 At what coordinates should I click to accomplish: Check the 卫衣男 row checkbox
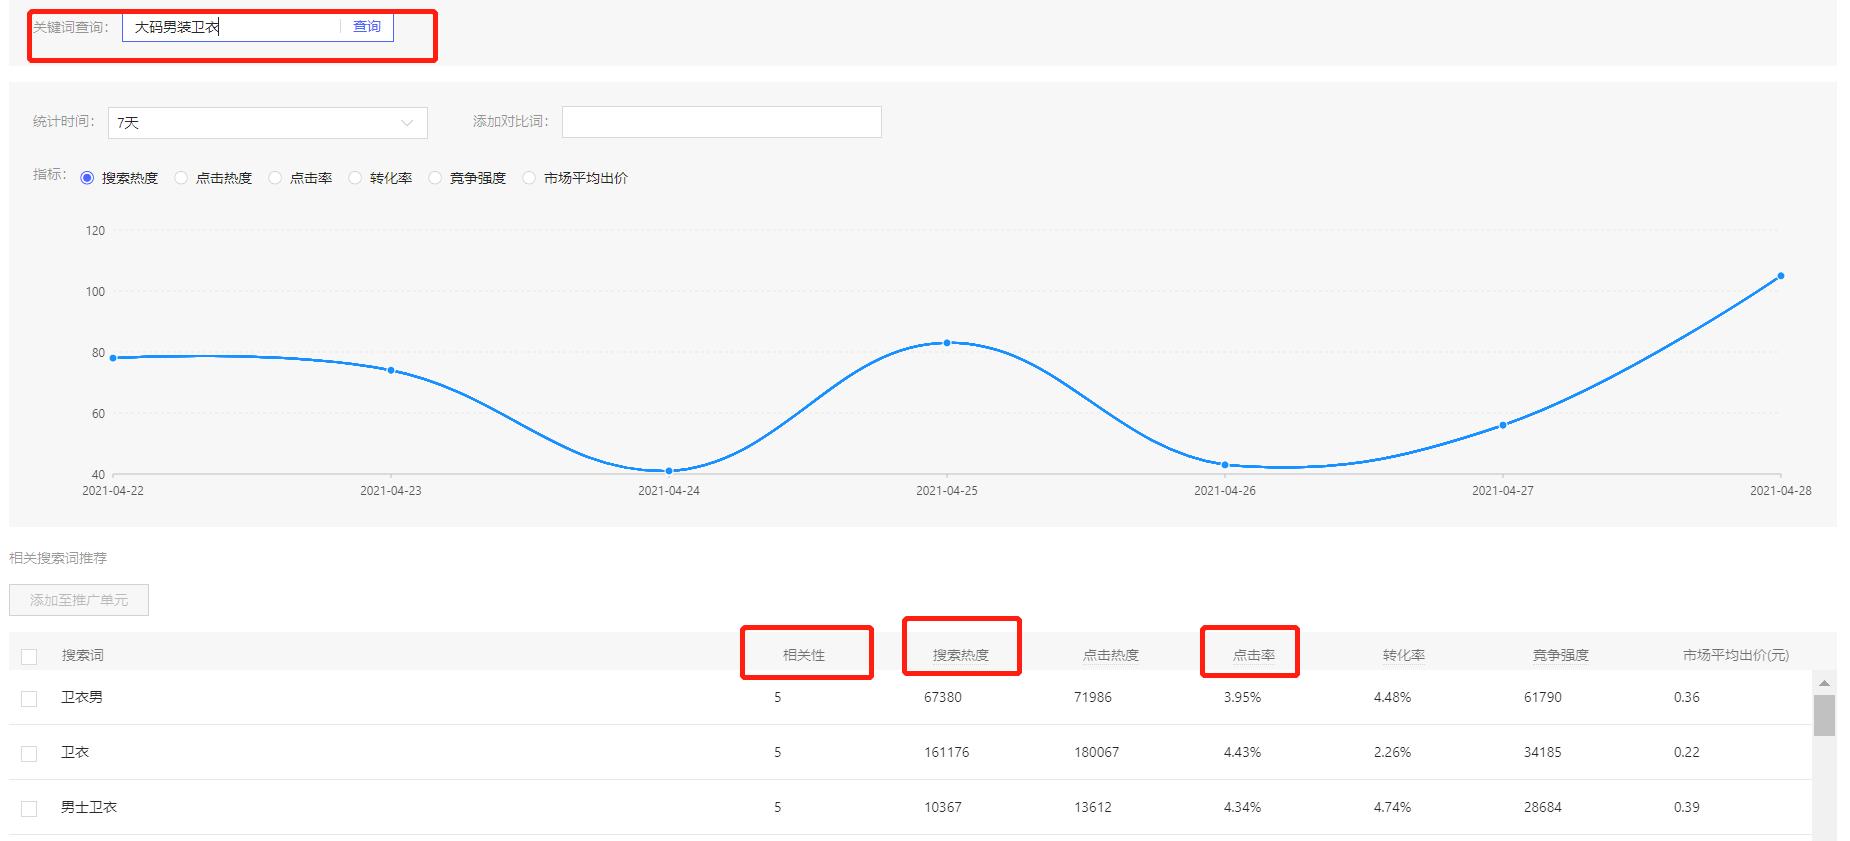point(29,699)
